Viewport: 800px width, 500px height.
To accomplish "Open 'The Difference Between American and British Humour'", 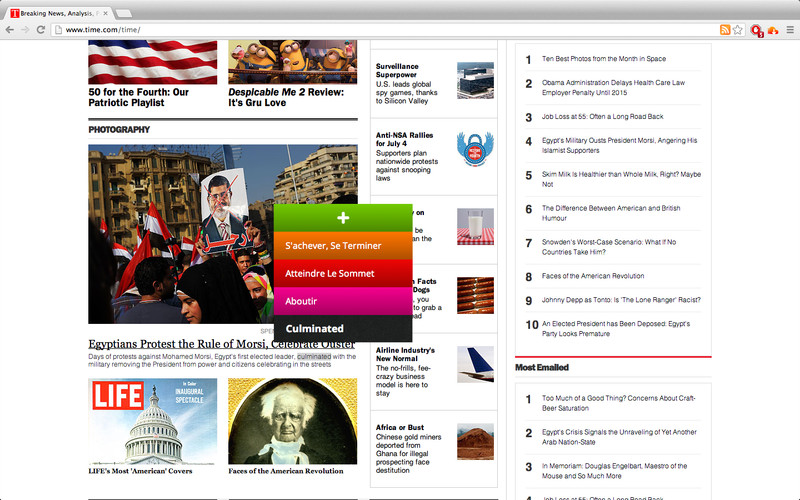I will [611, 213].
